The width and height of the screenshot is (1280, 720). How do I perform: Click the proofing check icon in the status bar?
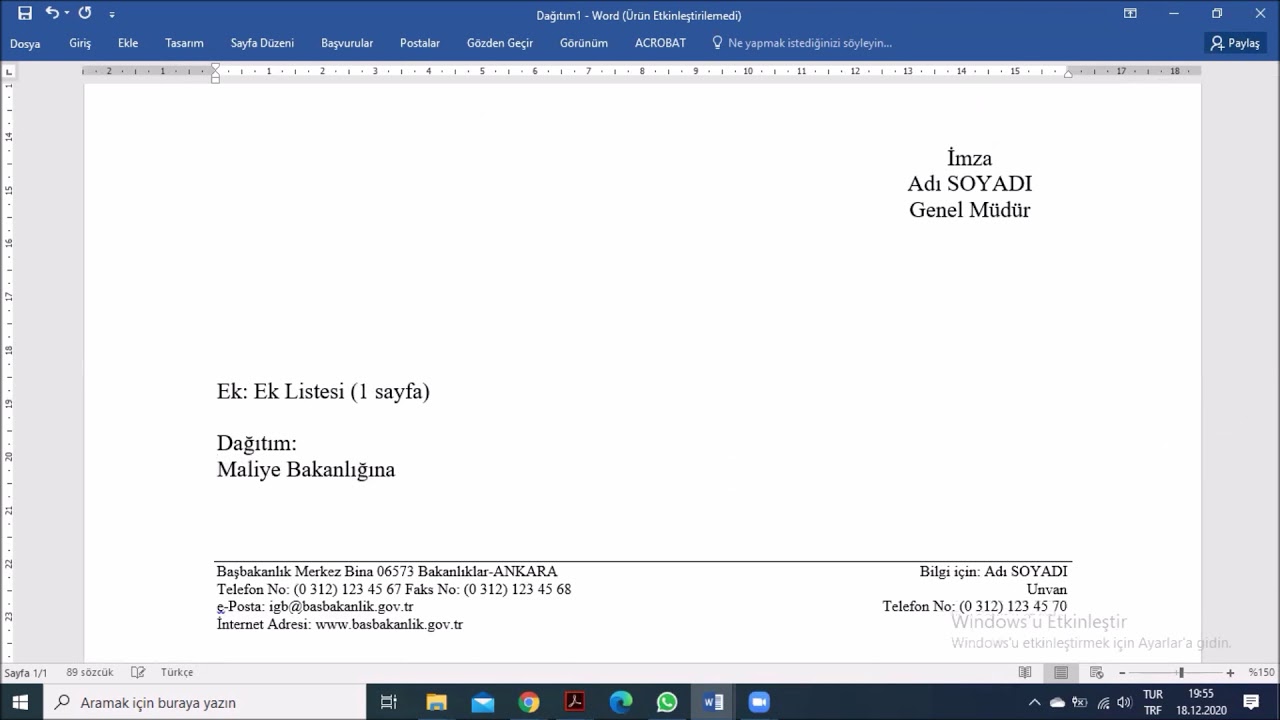pyautogui.click(x=138, y=672)
